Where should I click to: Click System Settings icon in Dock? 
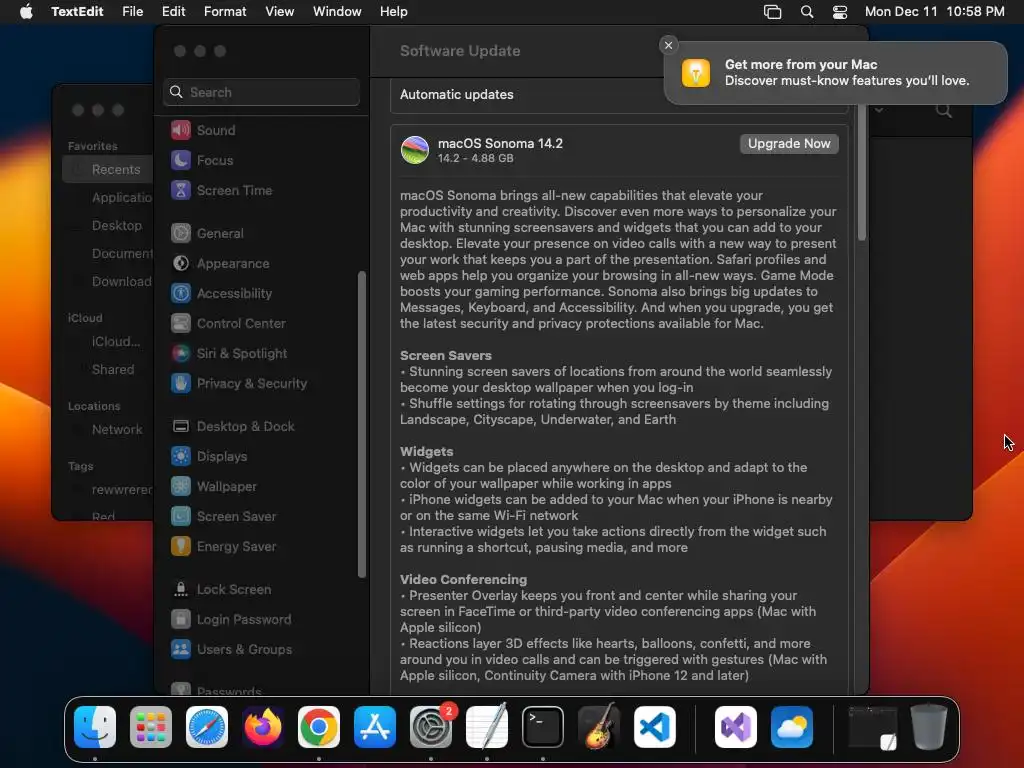point(431,727)
